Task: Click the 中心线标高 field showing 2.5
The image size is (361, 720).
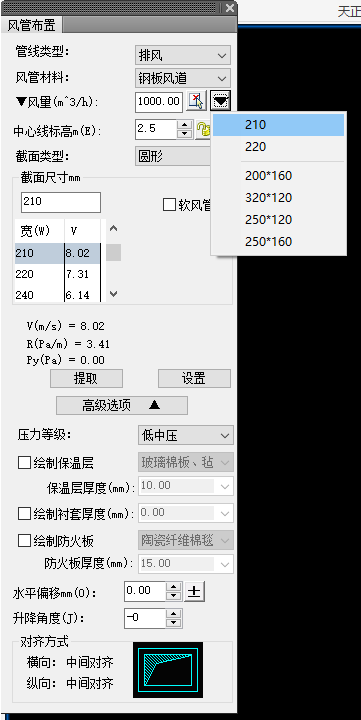Action: (x=156, y=129)
